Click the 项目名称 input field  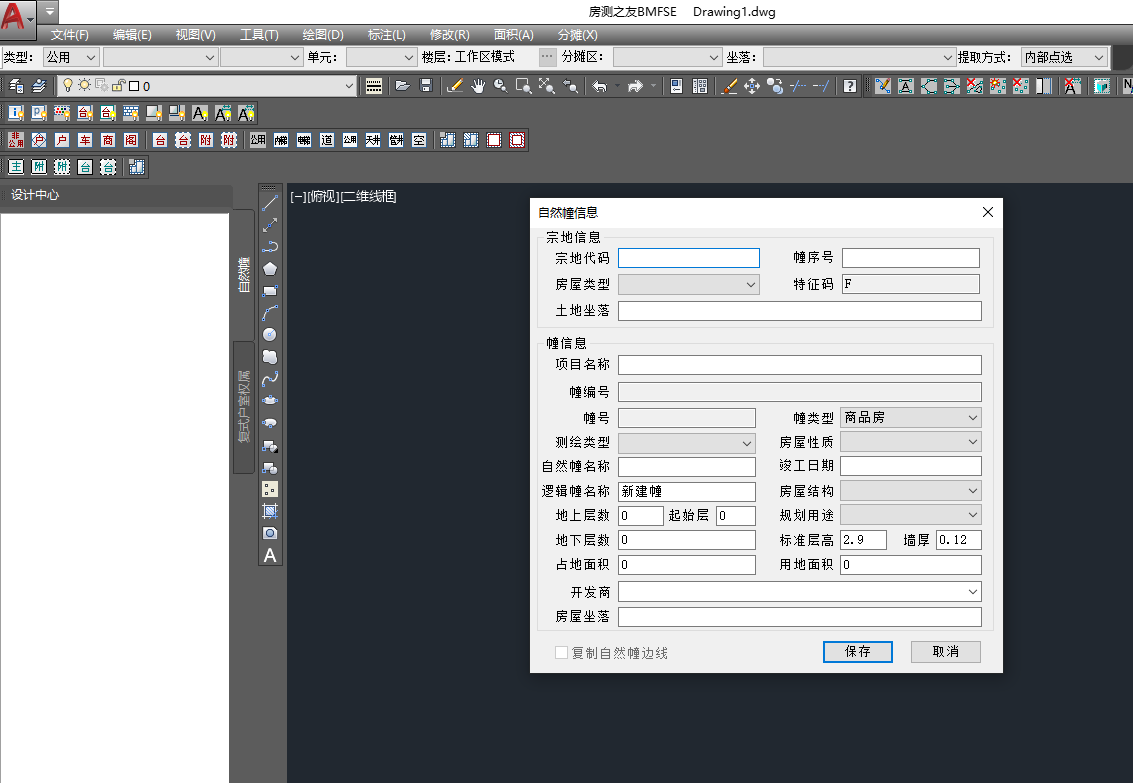[800, 365]
